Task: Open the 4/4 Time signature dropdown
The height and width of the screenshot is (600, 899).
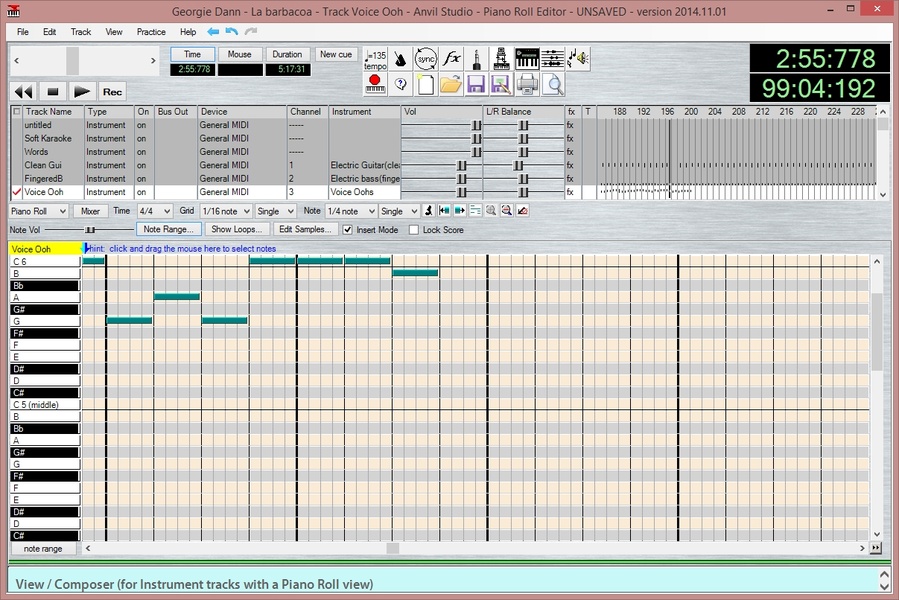Action: pyautogui.click(x=155, y=211)
